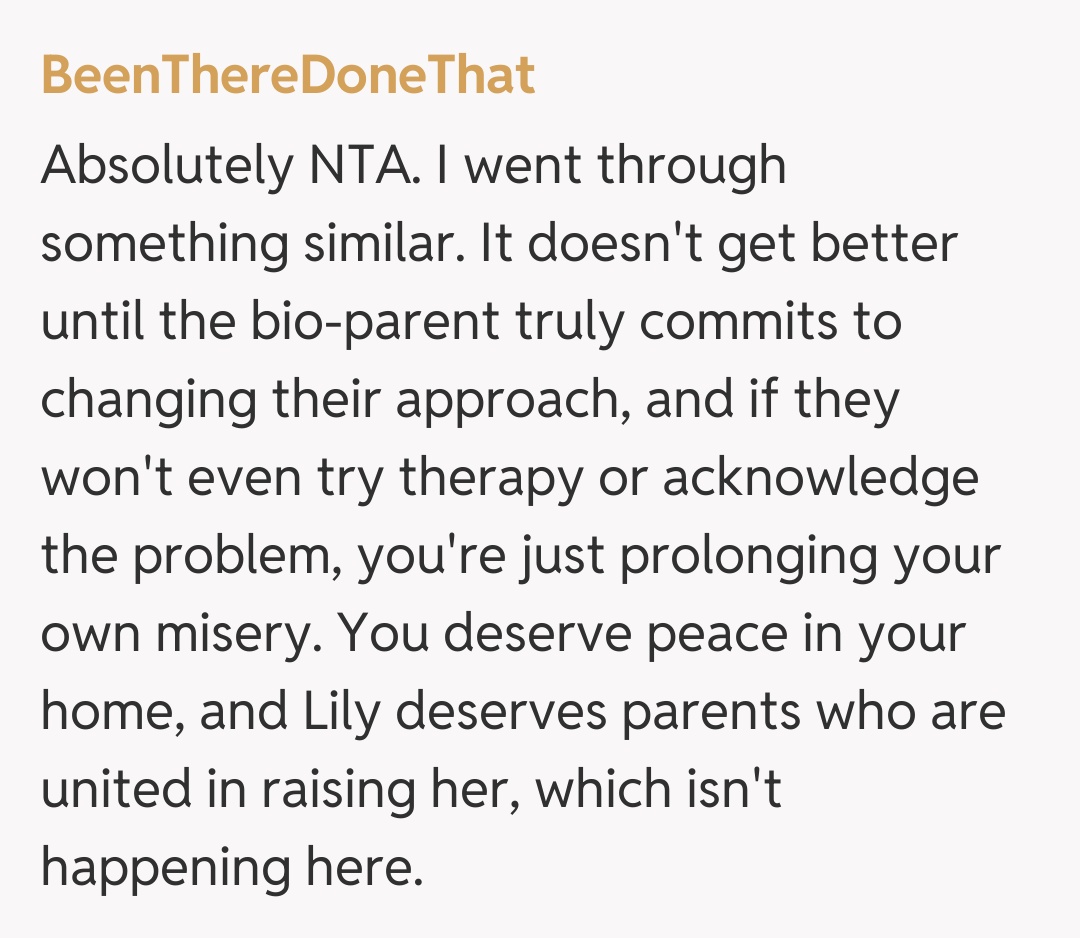
Task: Open the BeenThereDoneThat user profile
Action: click(288, 75)
